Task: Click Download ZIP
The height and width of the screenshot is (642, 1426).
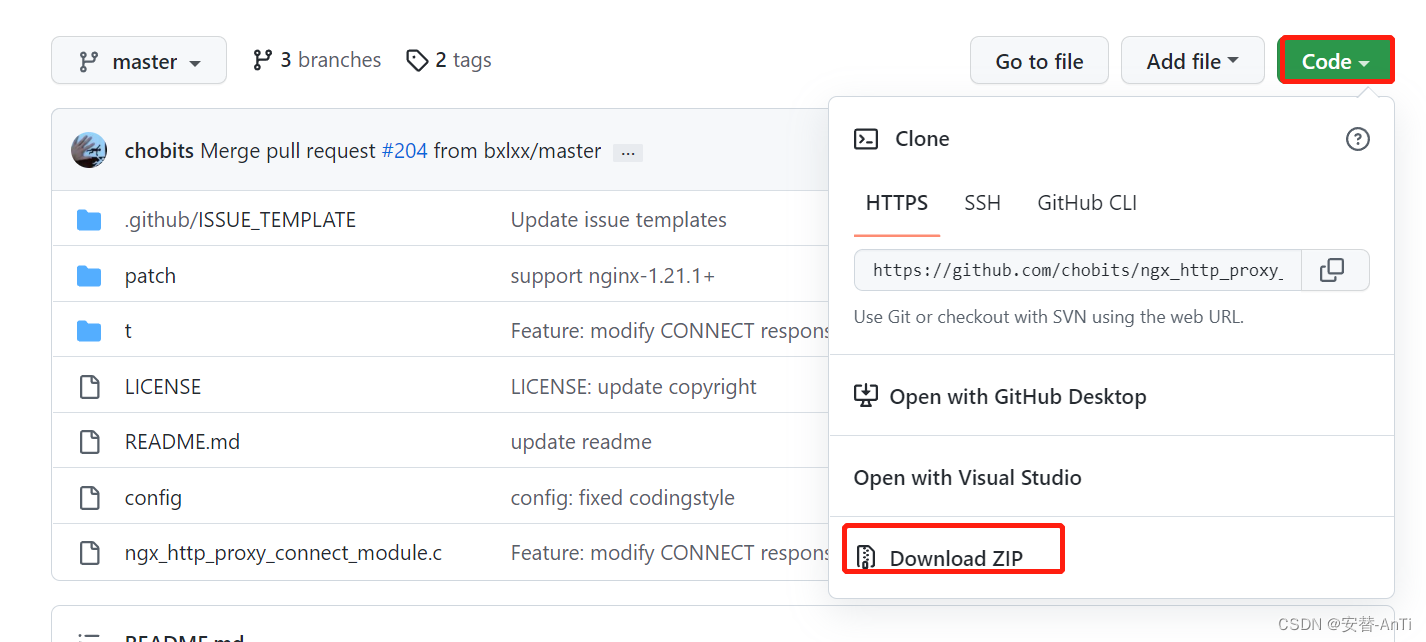Action: 955,558
